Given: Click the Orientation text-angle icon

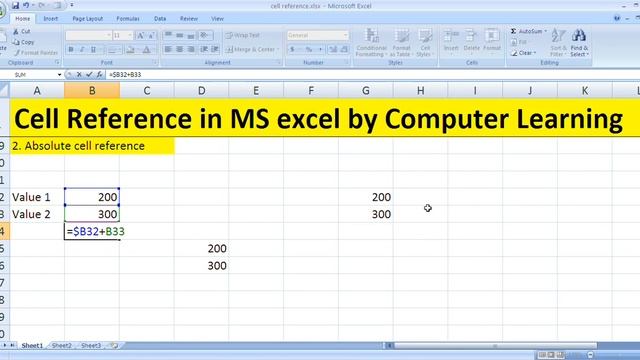Looking at the screenshot, I should click(x=205, y=36).
